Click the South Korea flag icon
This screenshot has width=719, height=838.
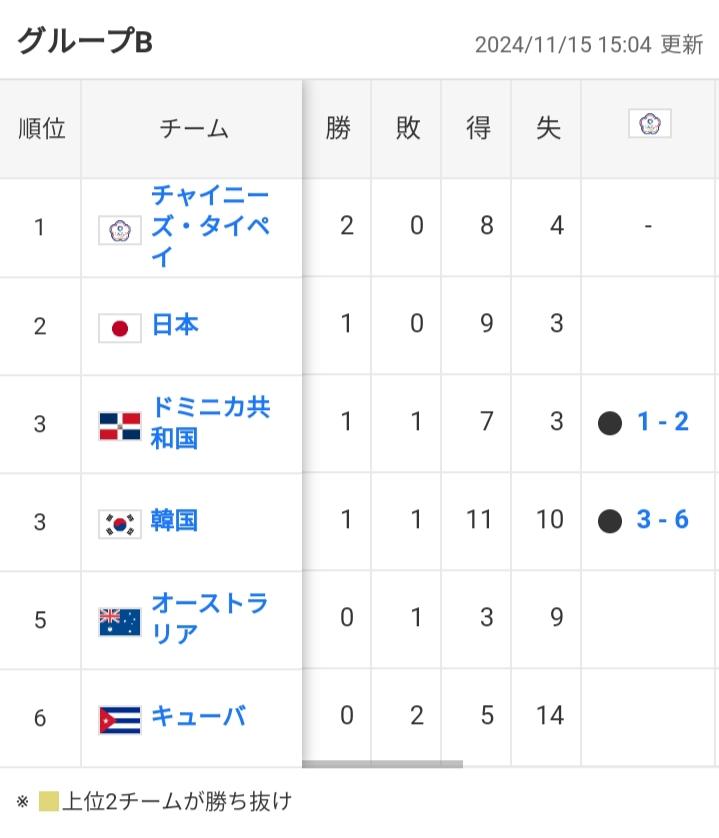[120, 524]
